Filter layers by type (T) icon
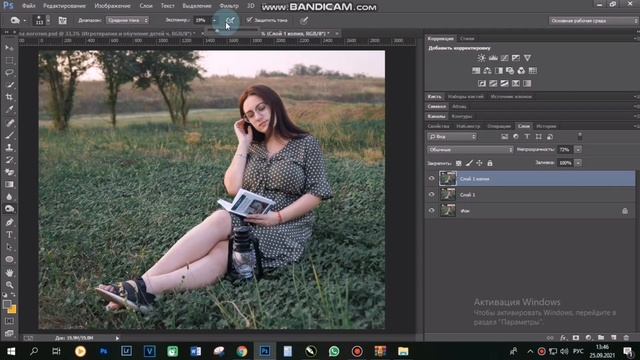Image resolution: width=640 pixels, height=360 pixels. tap(527, 137)
